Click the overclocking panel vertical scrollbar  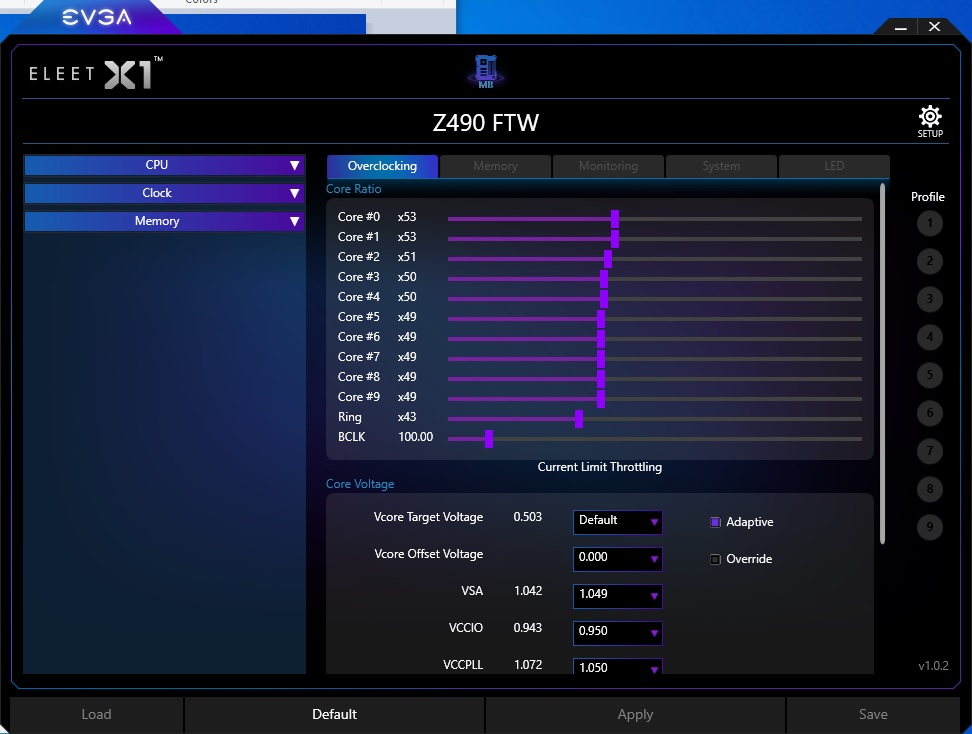(883, 364)
